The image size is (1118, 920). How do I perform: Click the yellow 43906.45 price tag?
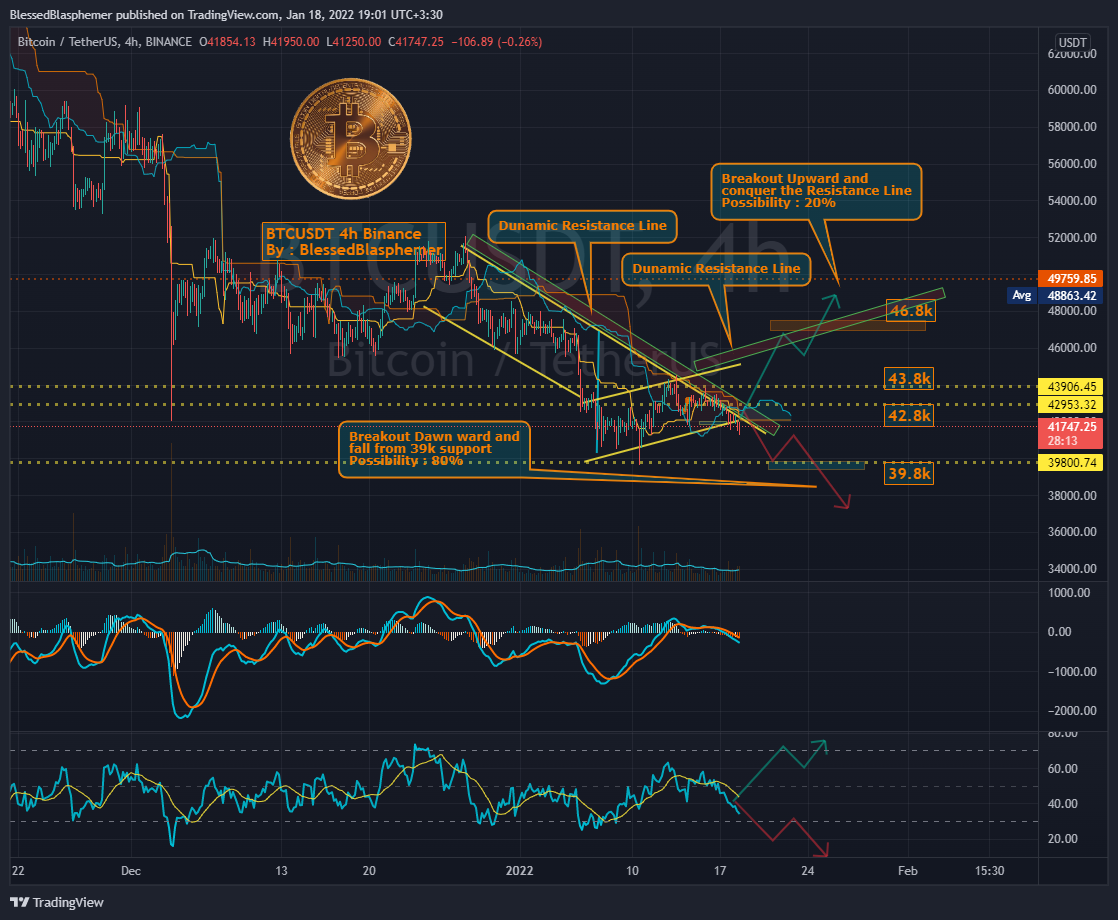coord(1071,387)
